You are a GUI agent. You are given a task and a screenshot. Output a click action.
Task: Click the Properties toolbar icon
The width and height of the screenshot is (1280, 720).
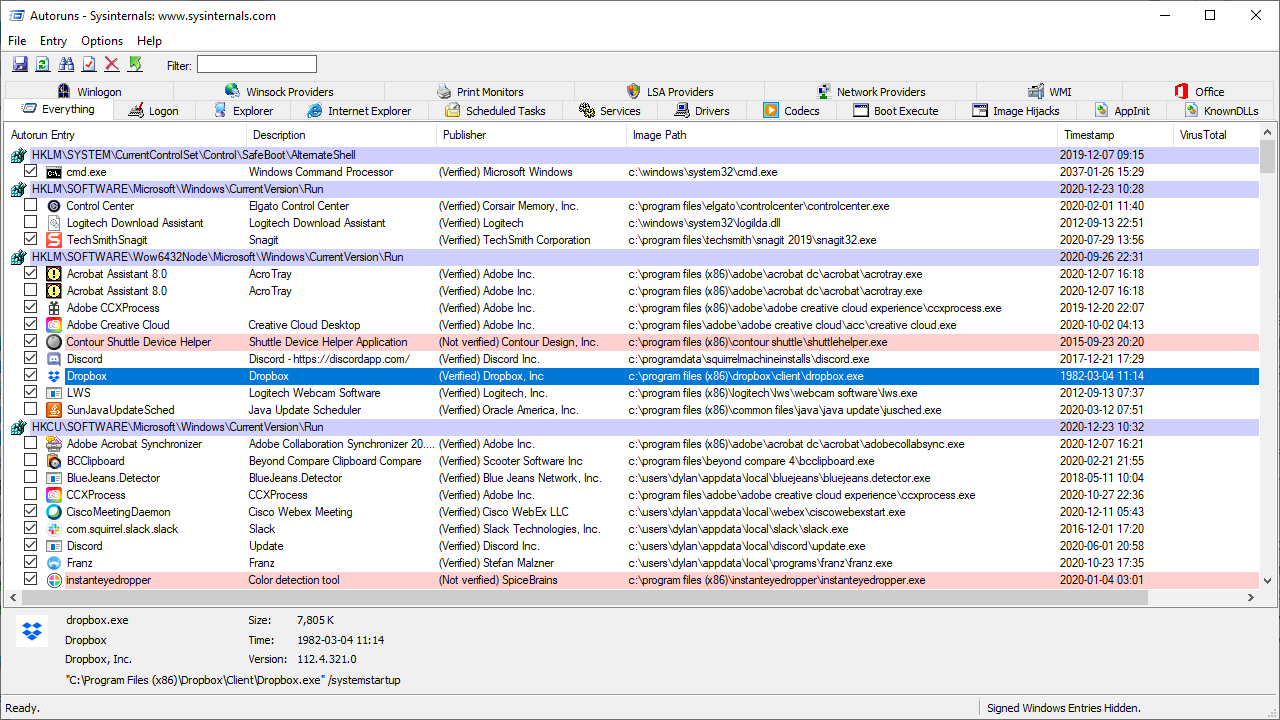[89, 64]
